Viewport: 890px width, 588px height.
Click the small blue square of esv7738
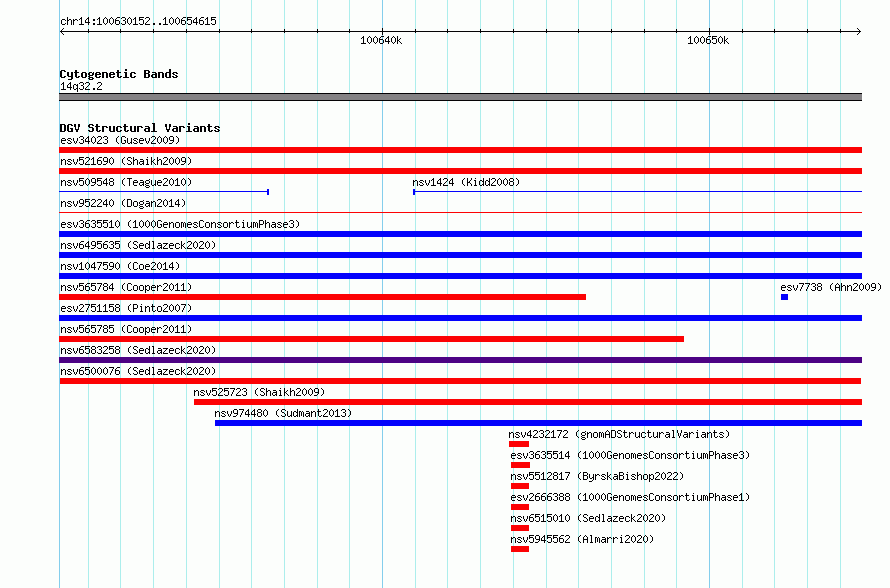coord(784,297)
